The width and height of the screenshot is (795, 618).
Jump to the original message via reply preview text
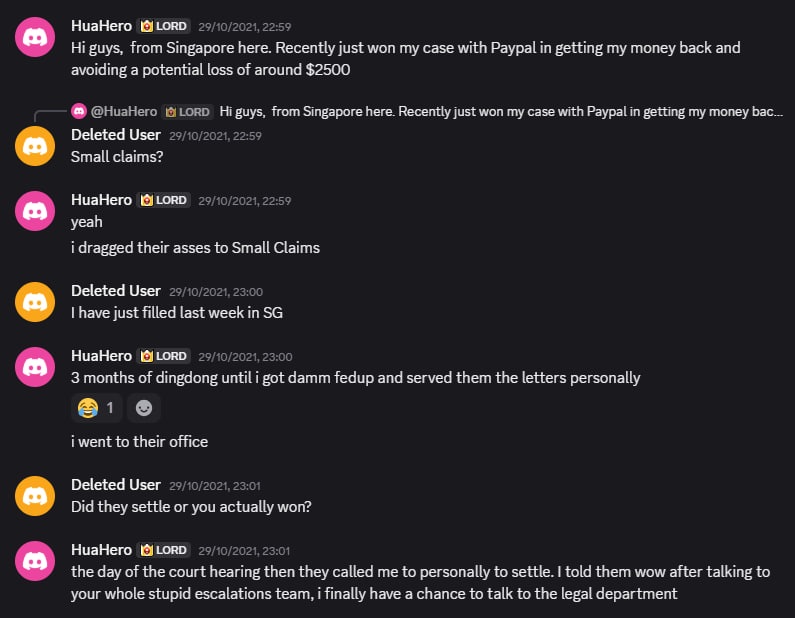(x=500, y=111)
